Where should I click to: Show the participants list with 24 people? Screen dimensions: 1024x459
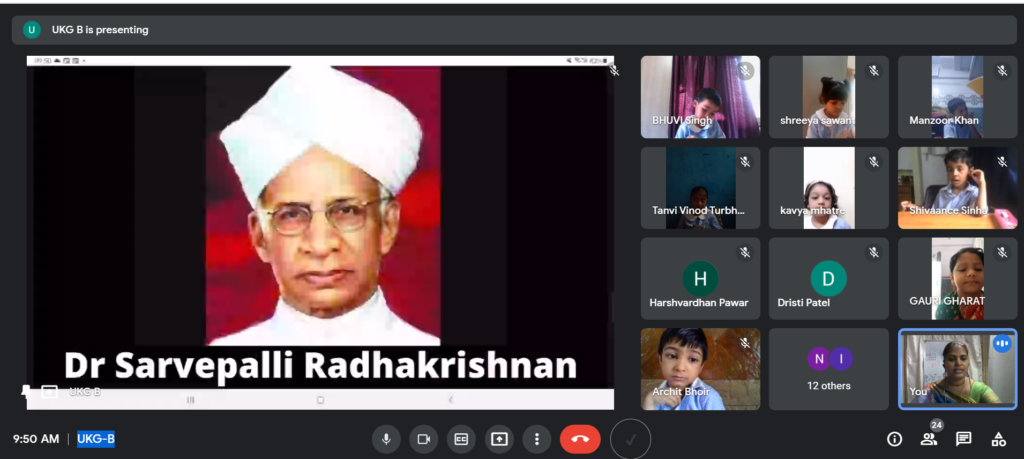tap(930, 439)
